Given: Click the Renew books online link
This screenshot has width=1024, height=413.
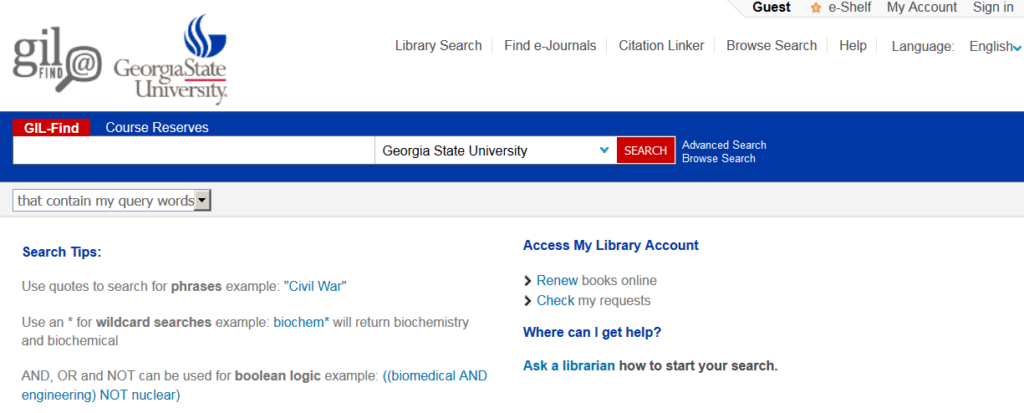Looking at the screenshot, I should [x=557, y=280].
